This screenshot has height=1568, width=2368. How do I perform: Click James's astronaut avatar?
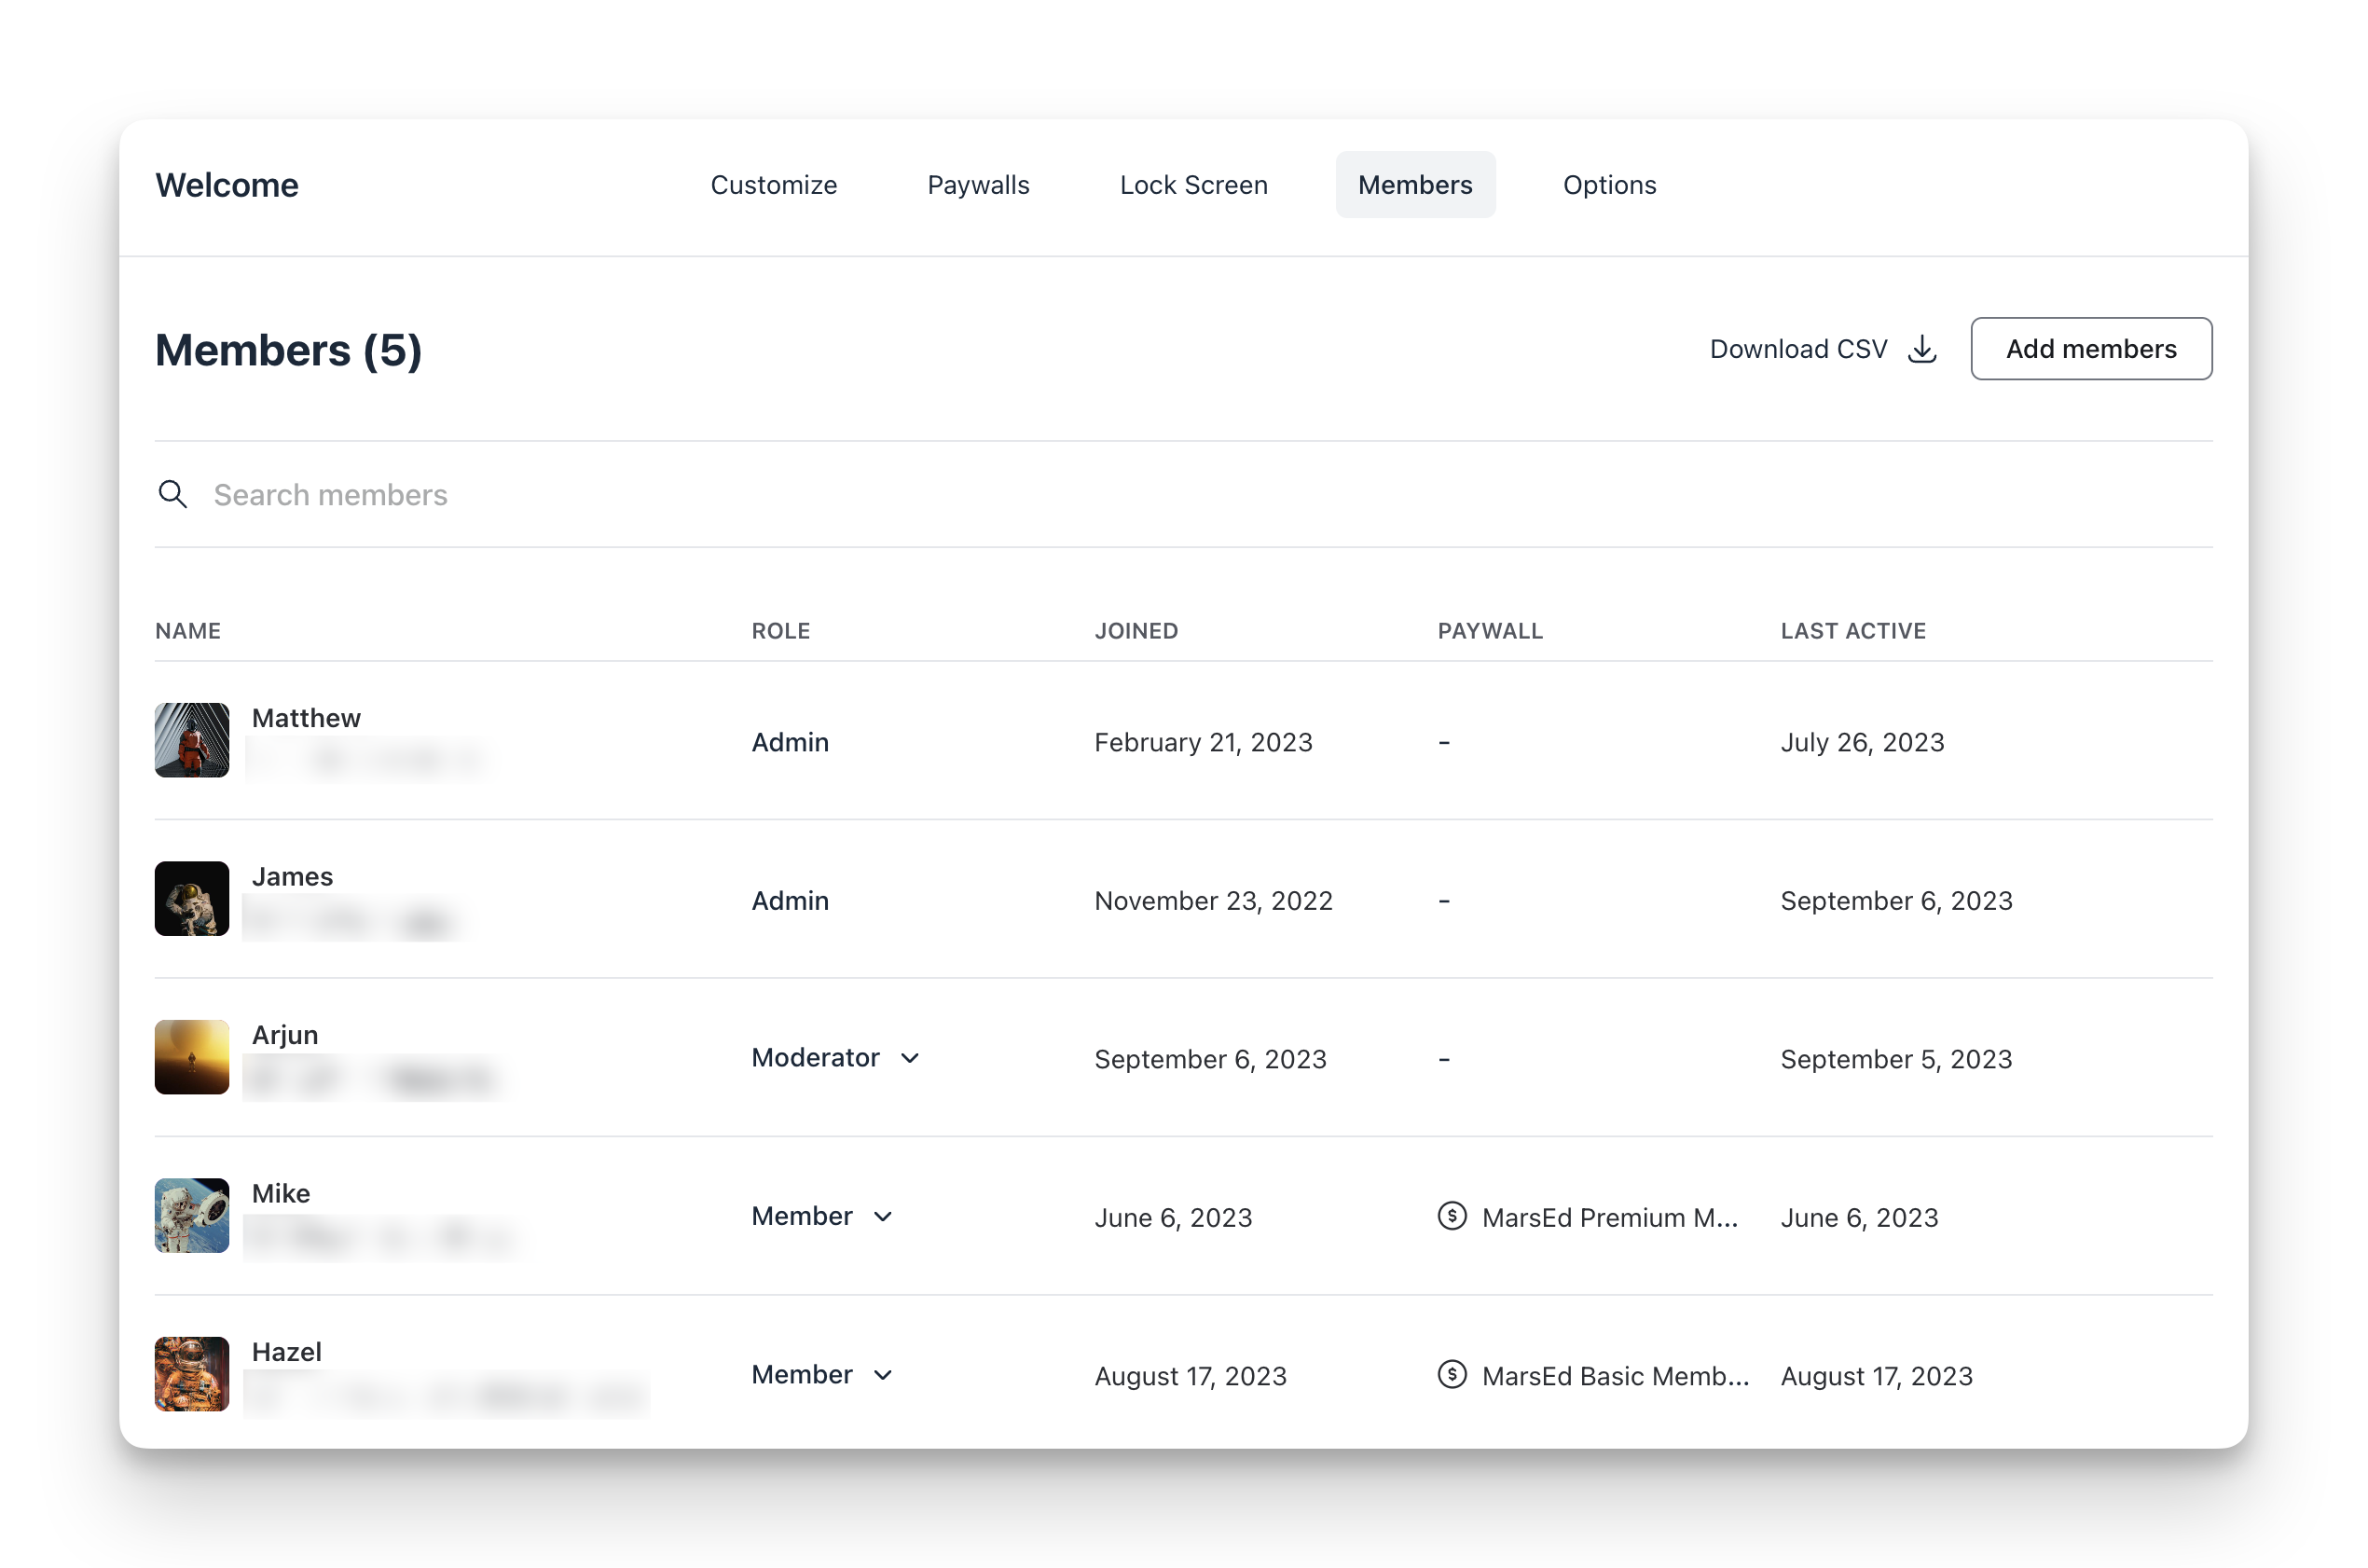(191, 898)
